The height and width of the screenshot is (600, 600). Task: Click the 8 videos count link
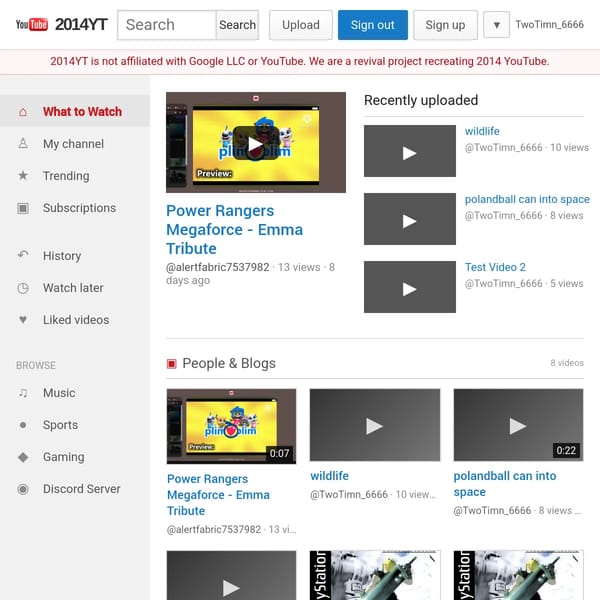coord(567,363)
